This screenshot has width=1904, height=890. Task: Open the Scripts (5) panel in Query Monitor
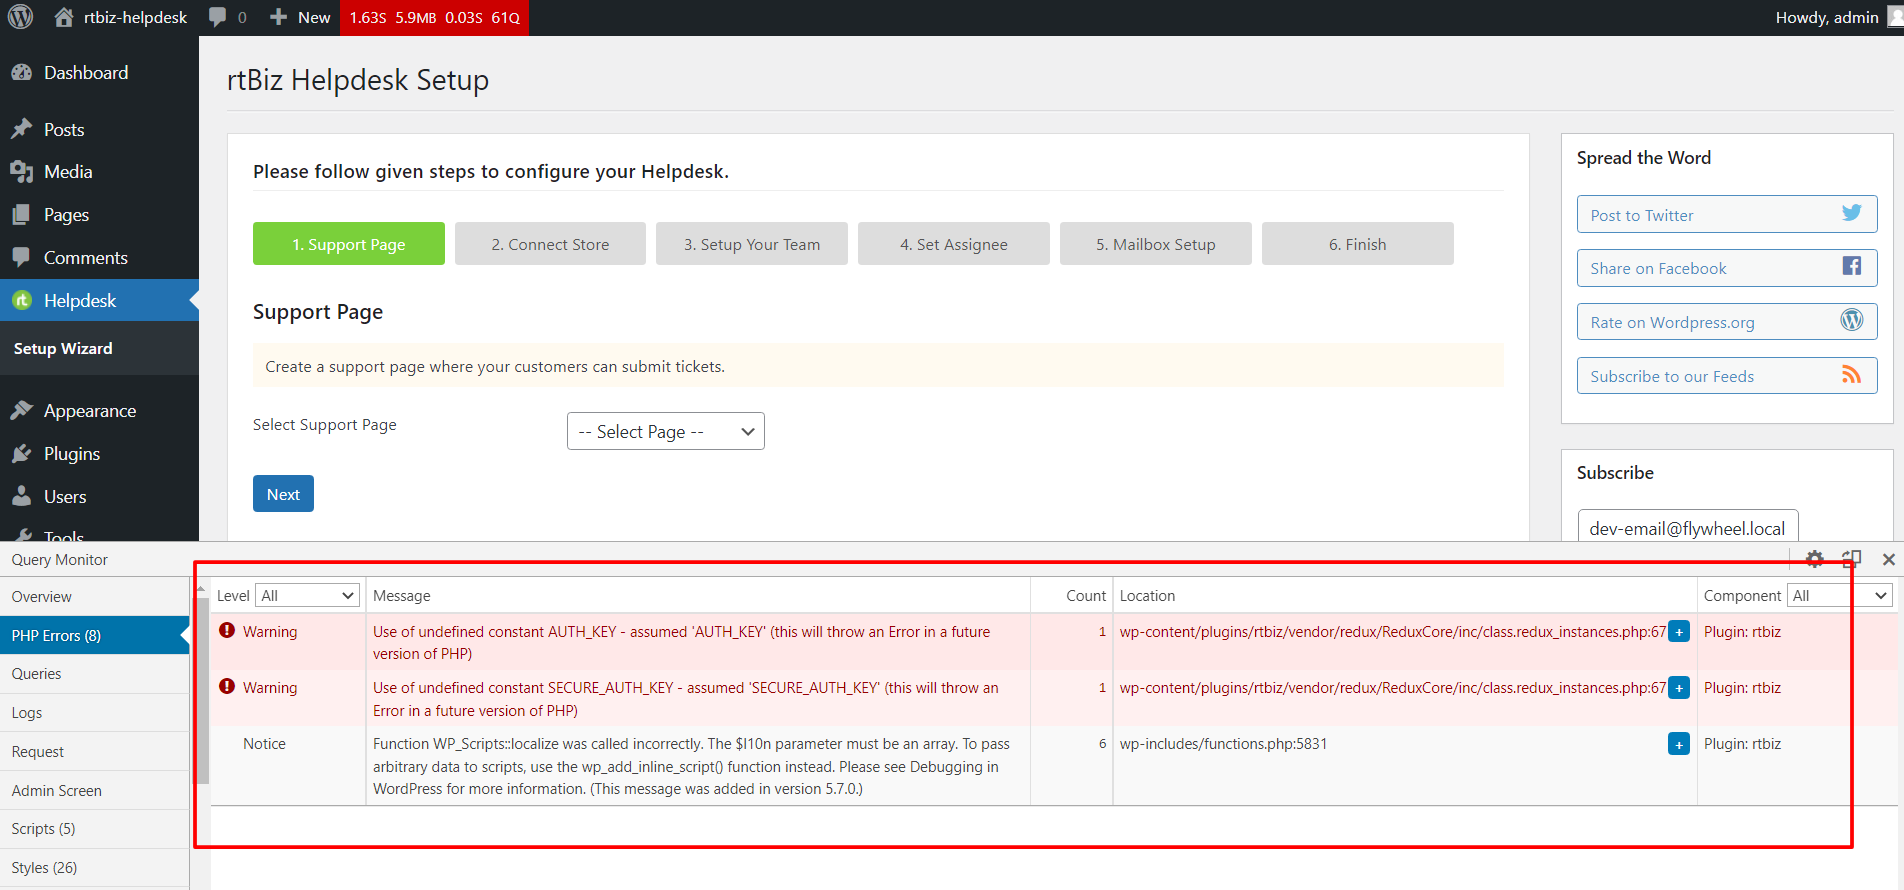pyautogui.click(x=95, y=829)
